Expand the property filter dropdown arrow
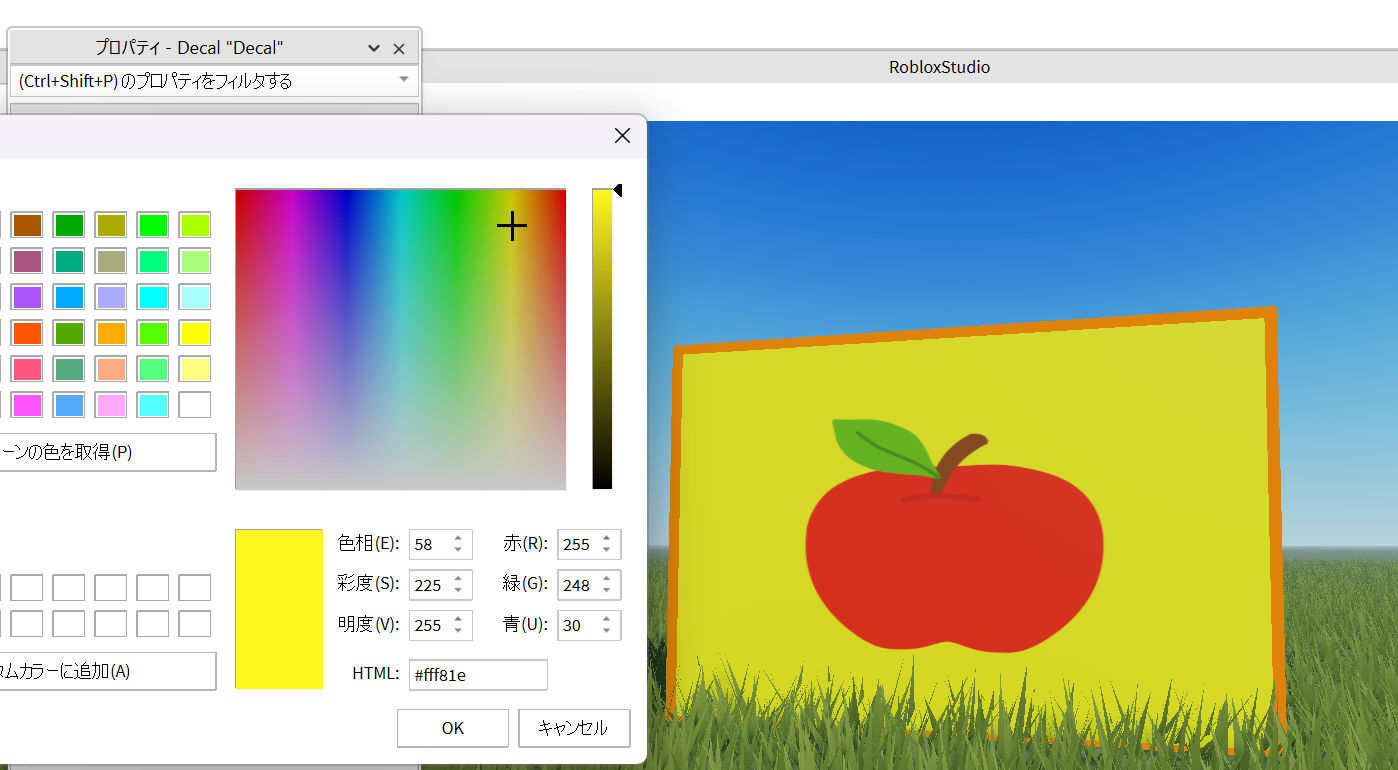 [x=404, y=79]
